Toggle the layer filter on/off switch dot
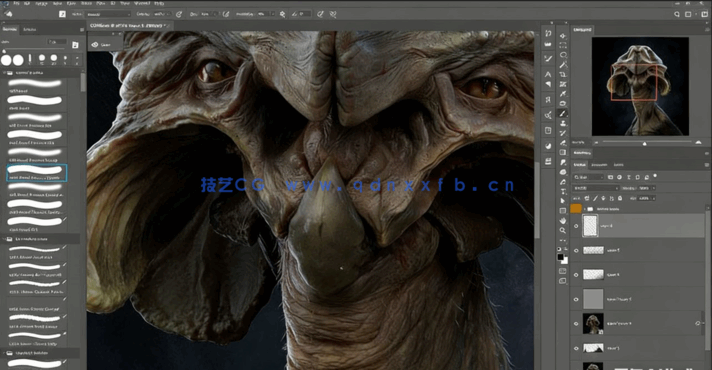Viewport: 712px width, 370px height. click(x=655, y=176)
